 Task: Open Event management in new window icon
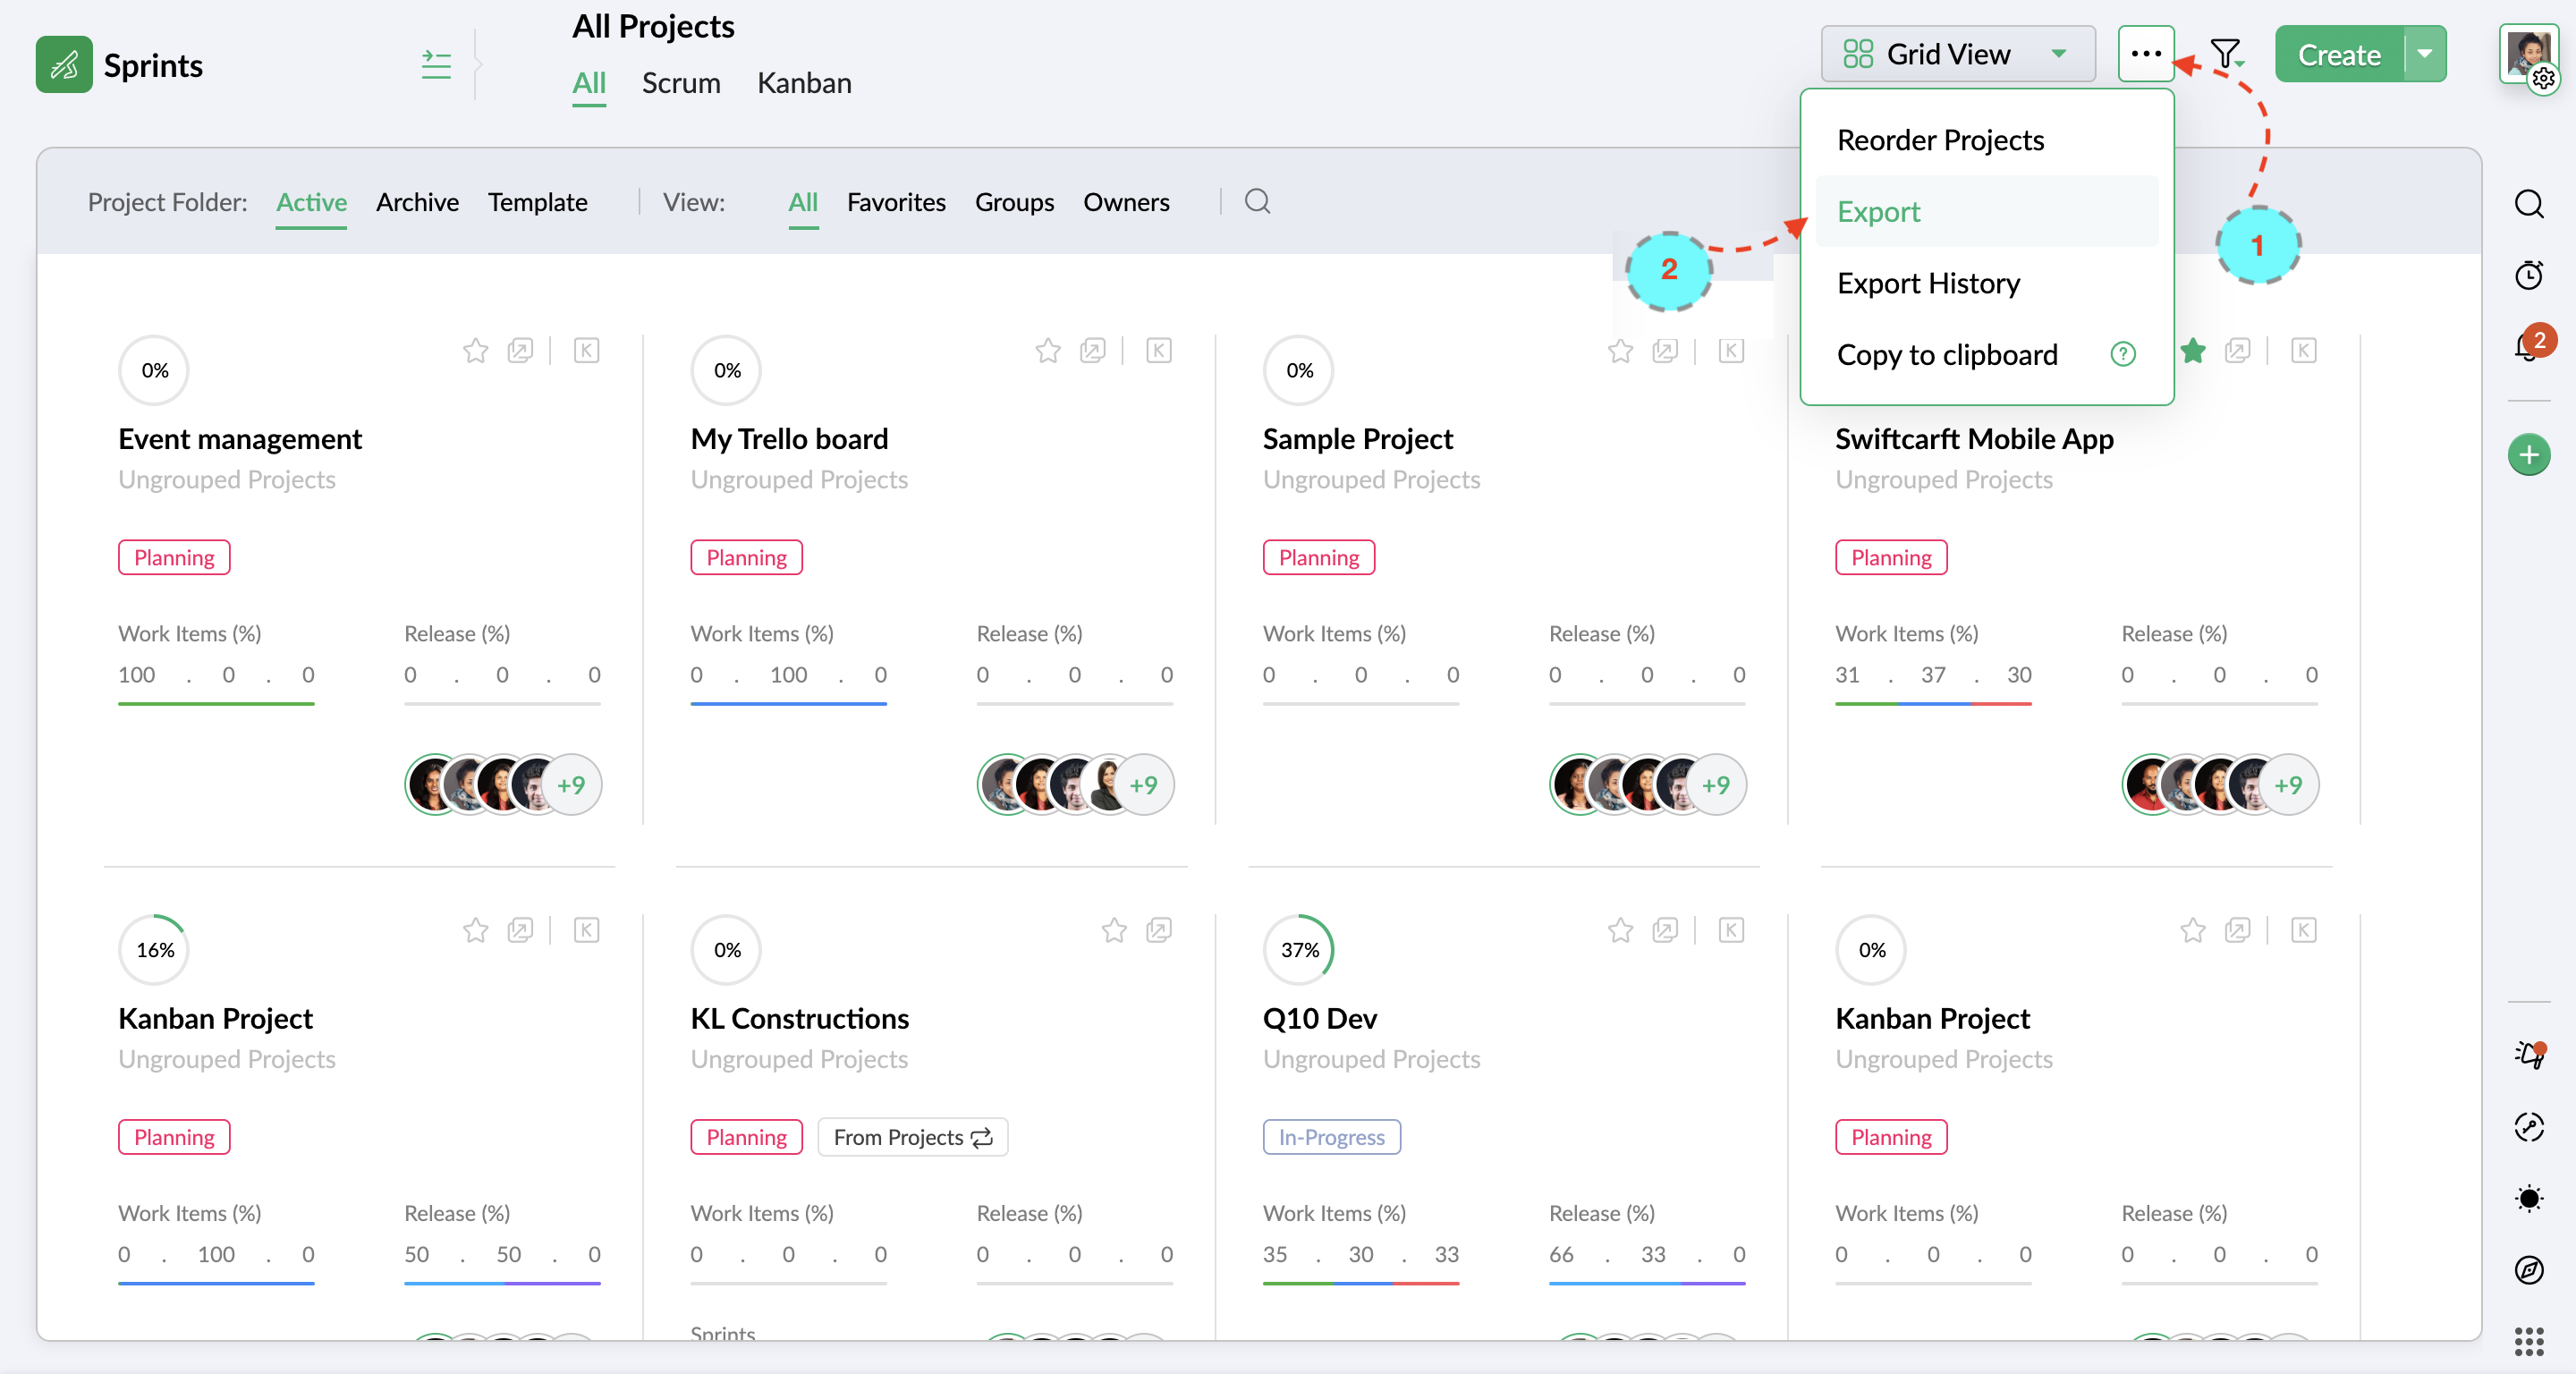tap(520, 351)
